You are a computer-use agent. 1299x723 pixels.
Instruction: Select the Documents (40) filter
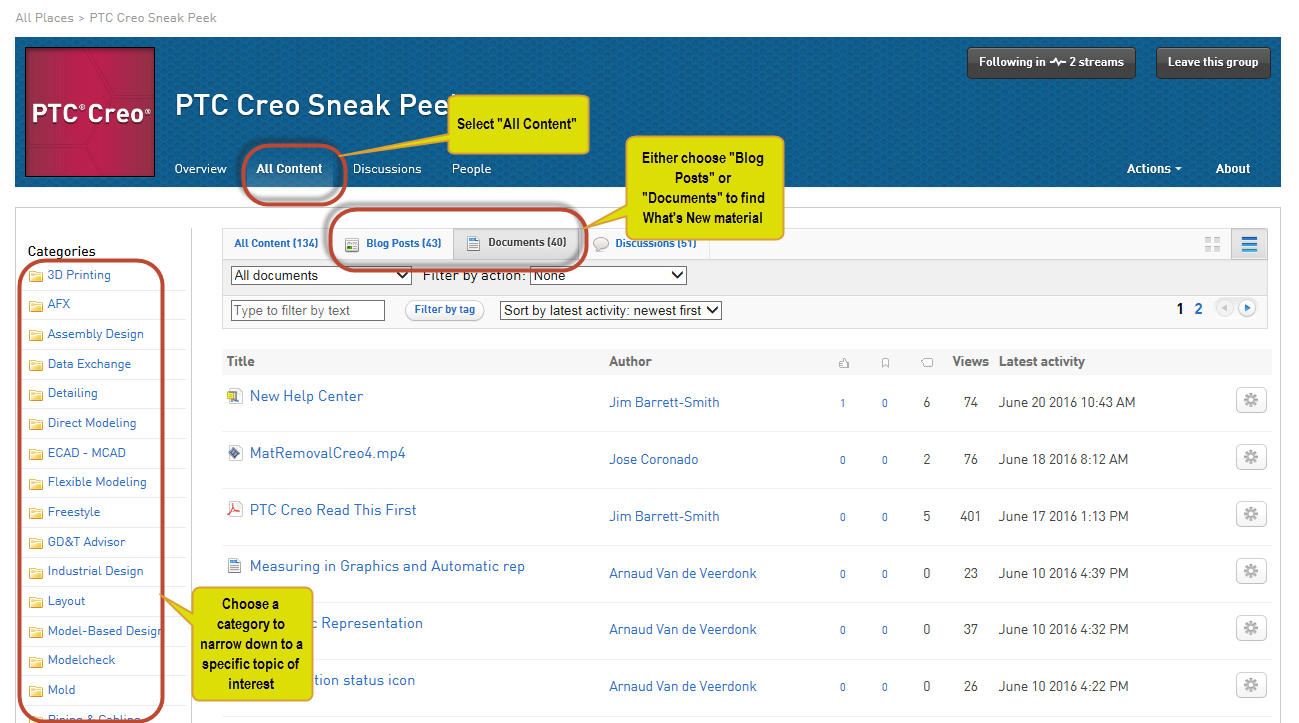click(x=517, y=243)
